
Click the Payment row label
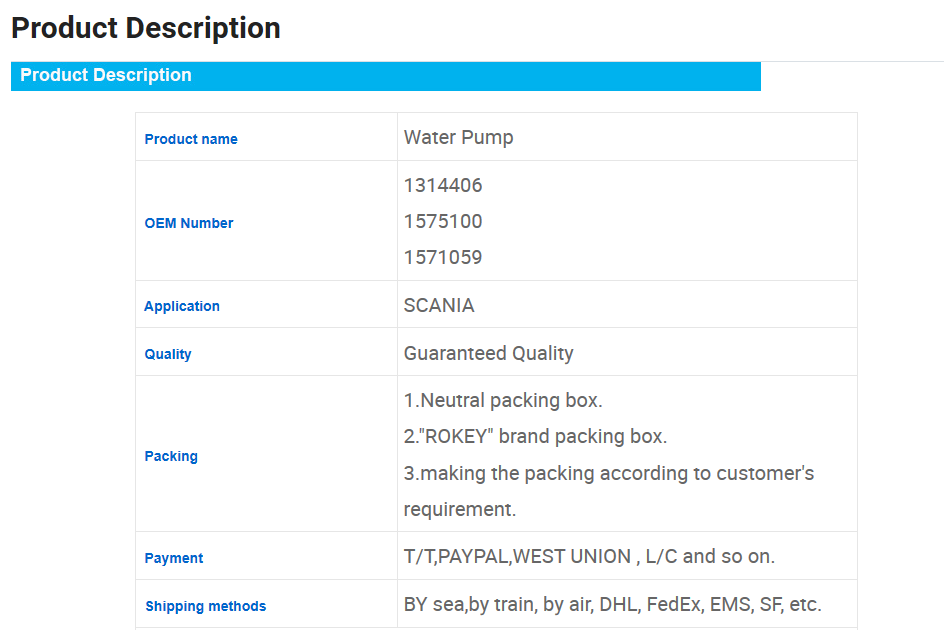click(174, 558)
